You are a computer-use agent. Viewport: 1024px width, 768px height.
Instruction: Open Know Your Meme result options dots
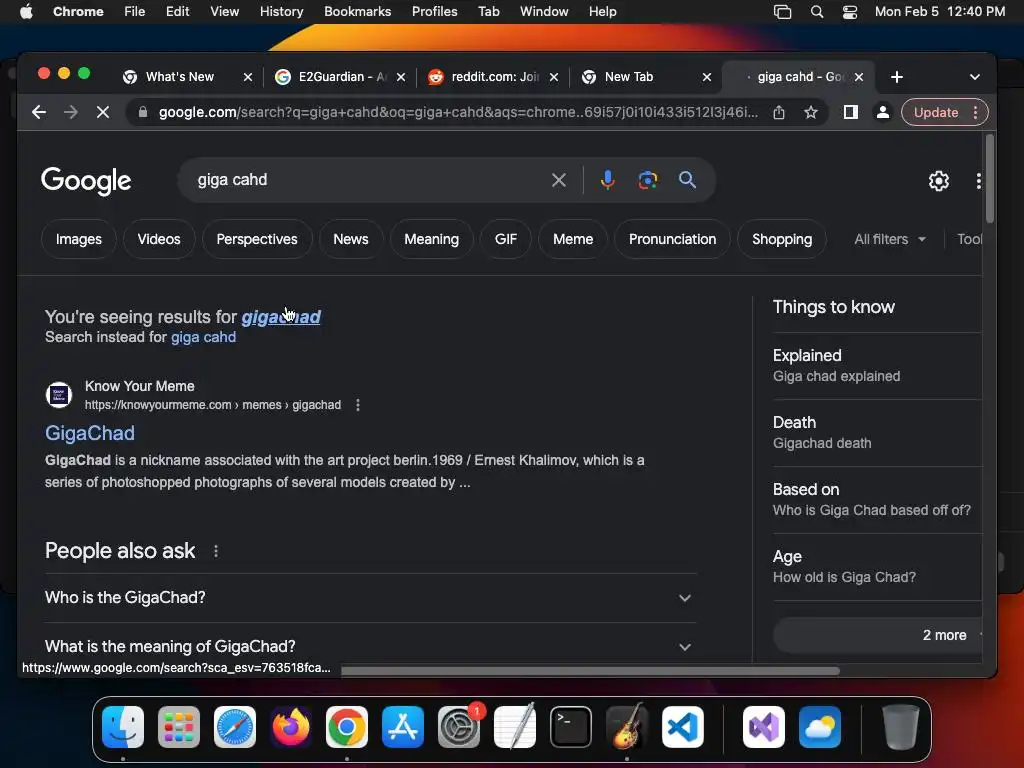click(357, 406)
